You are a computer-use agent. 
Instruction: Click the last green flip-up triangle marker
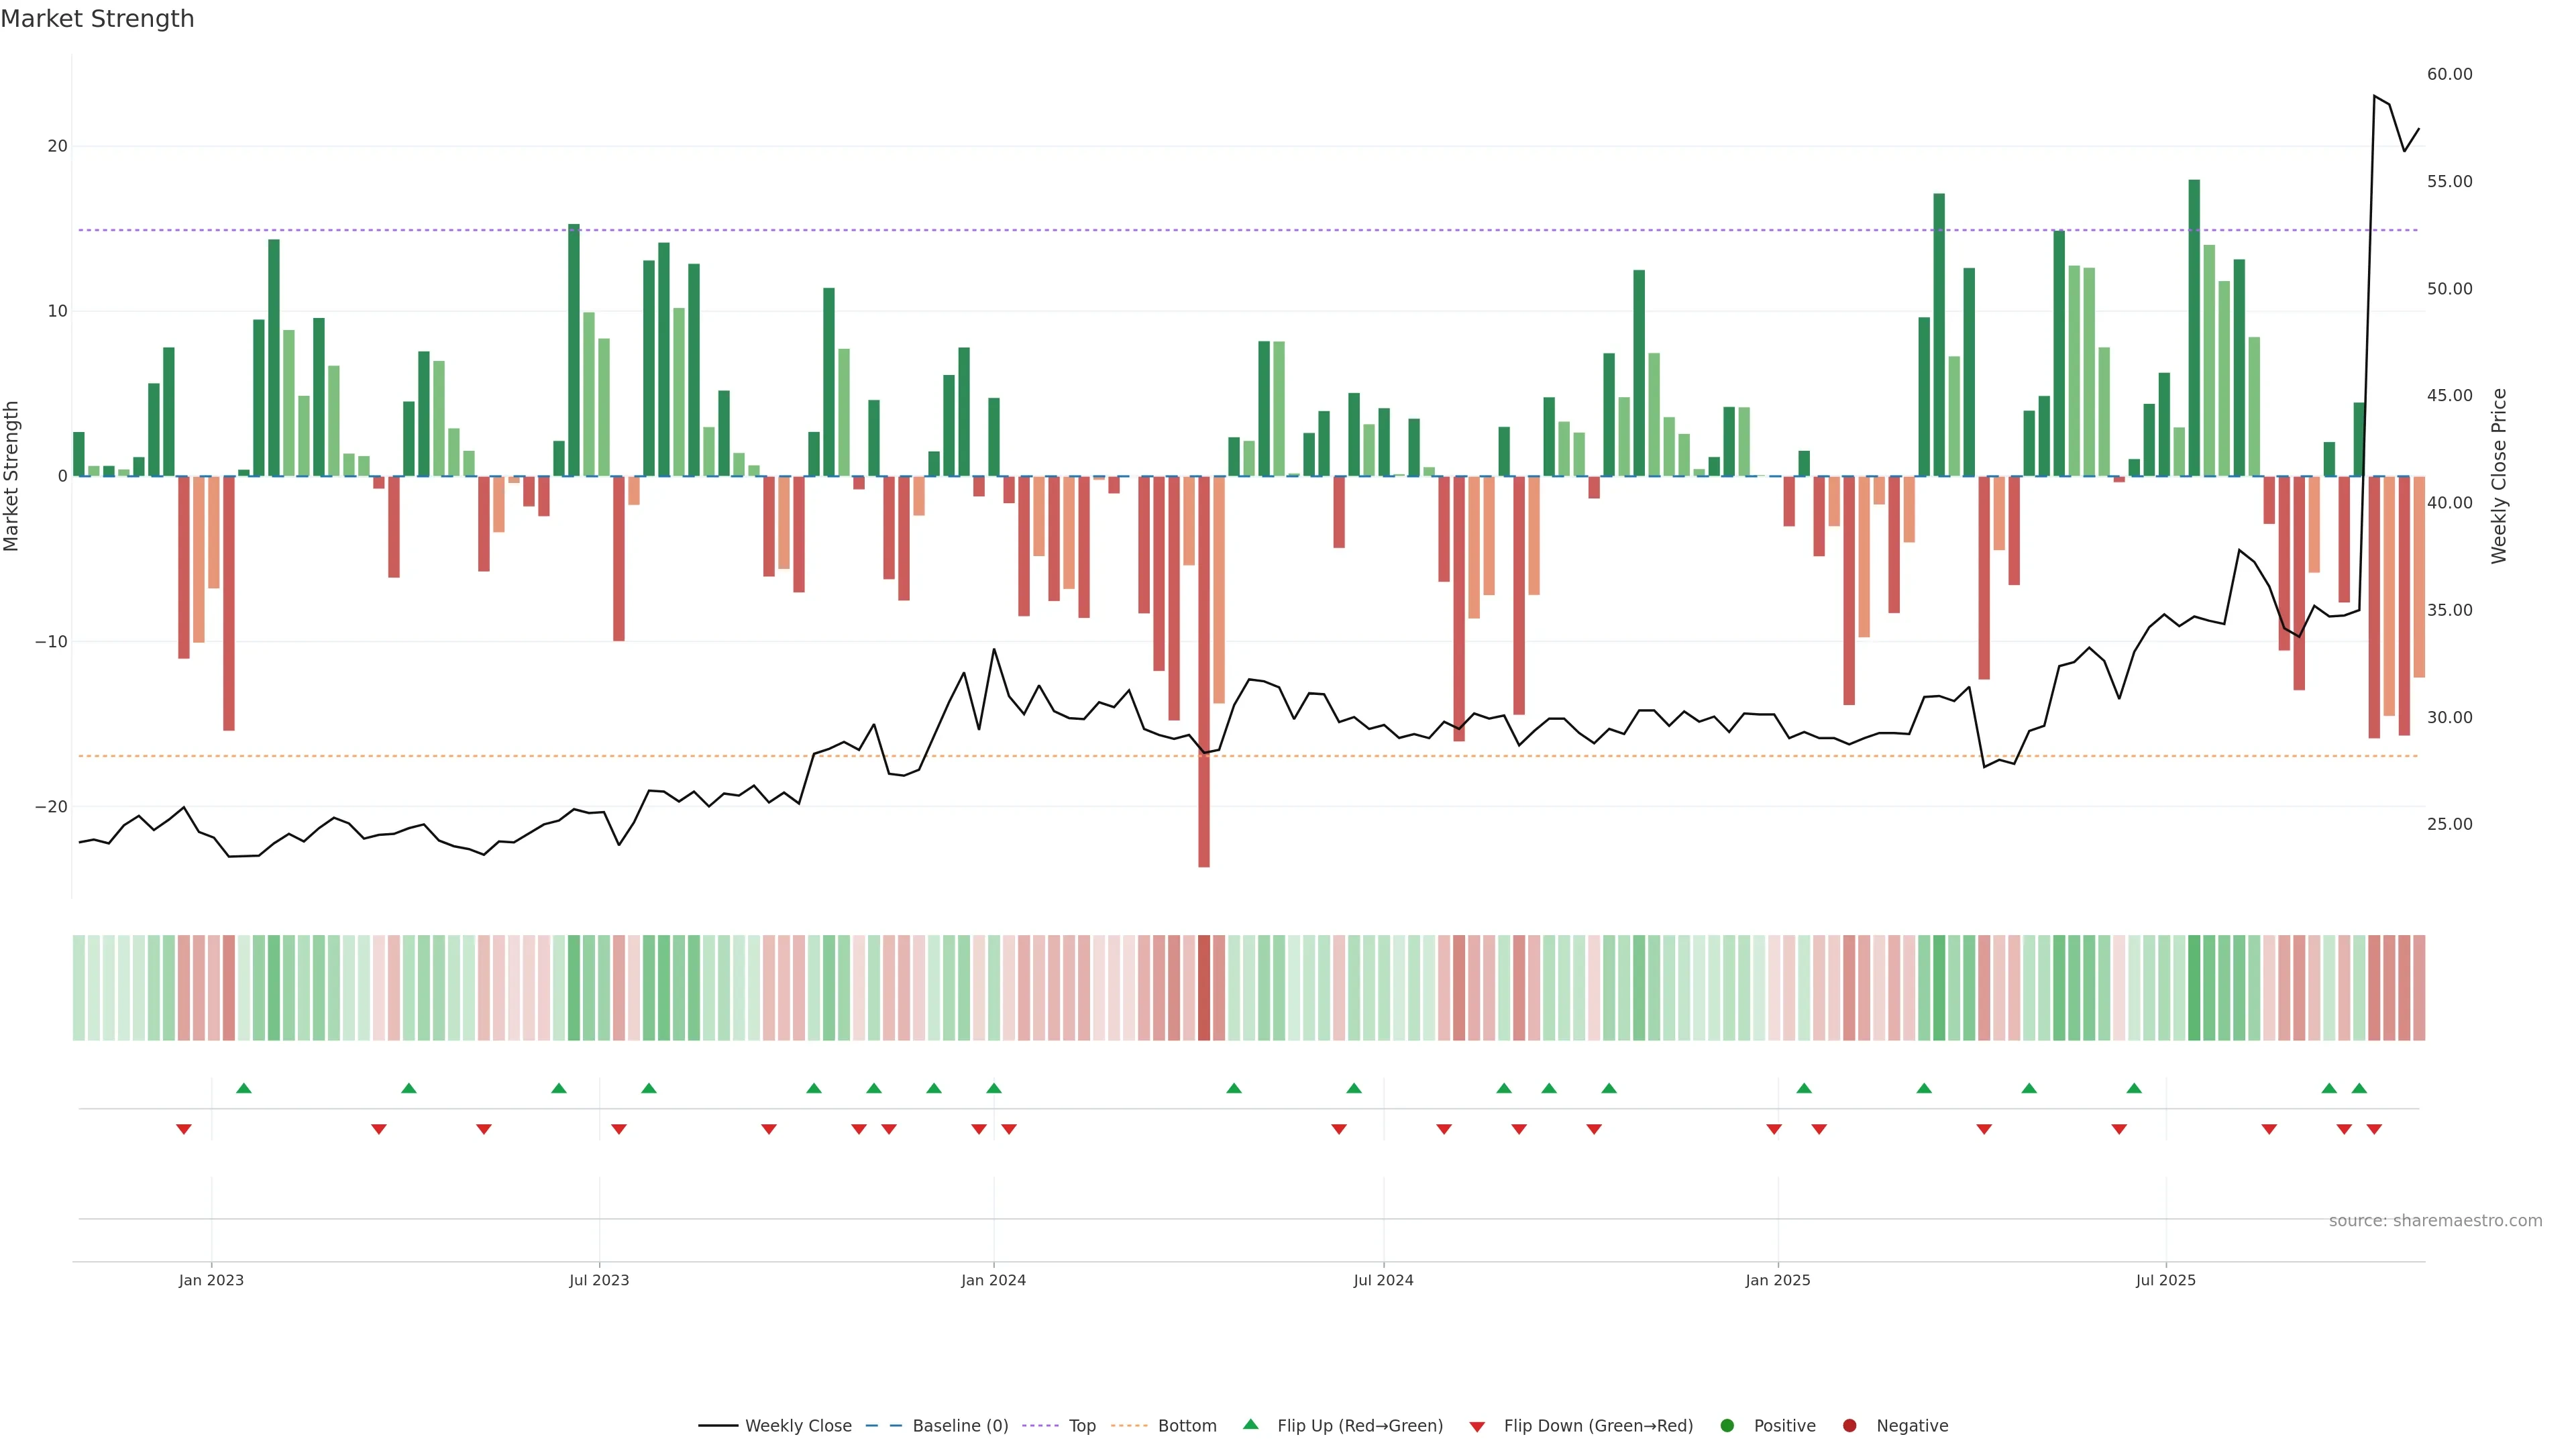(2359, 1088)
